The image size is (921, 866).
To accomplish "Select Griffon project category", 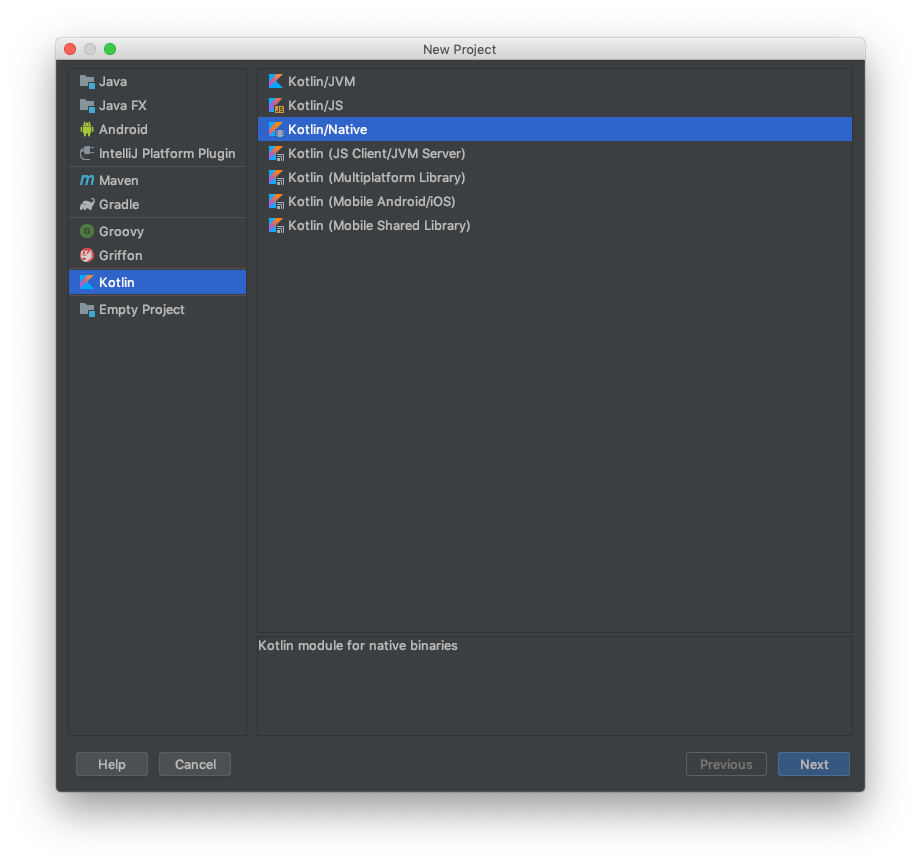I will point(157,256).
